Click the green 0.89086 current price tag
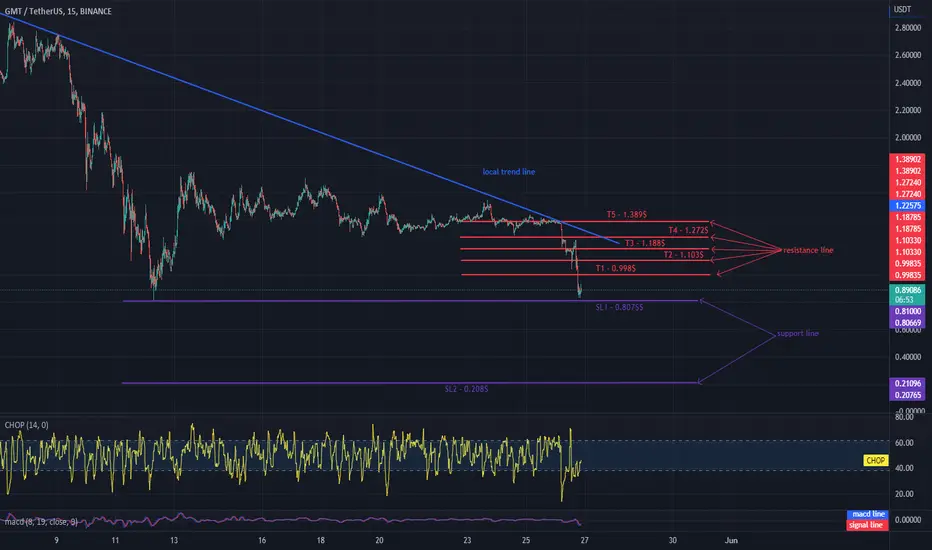 point(907,290)
